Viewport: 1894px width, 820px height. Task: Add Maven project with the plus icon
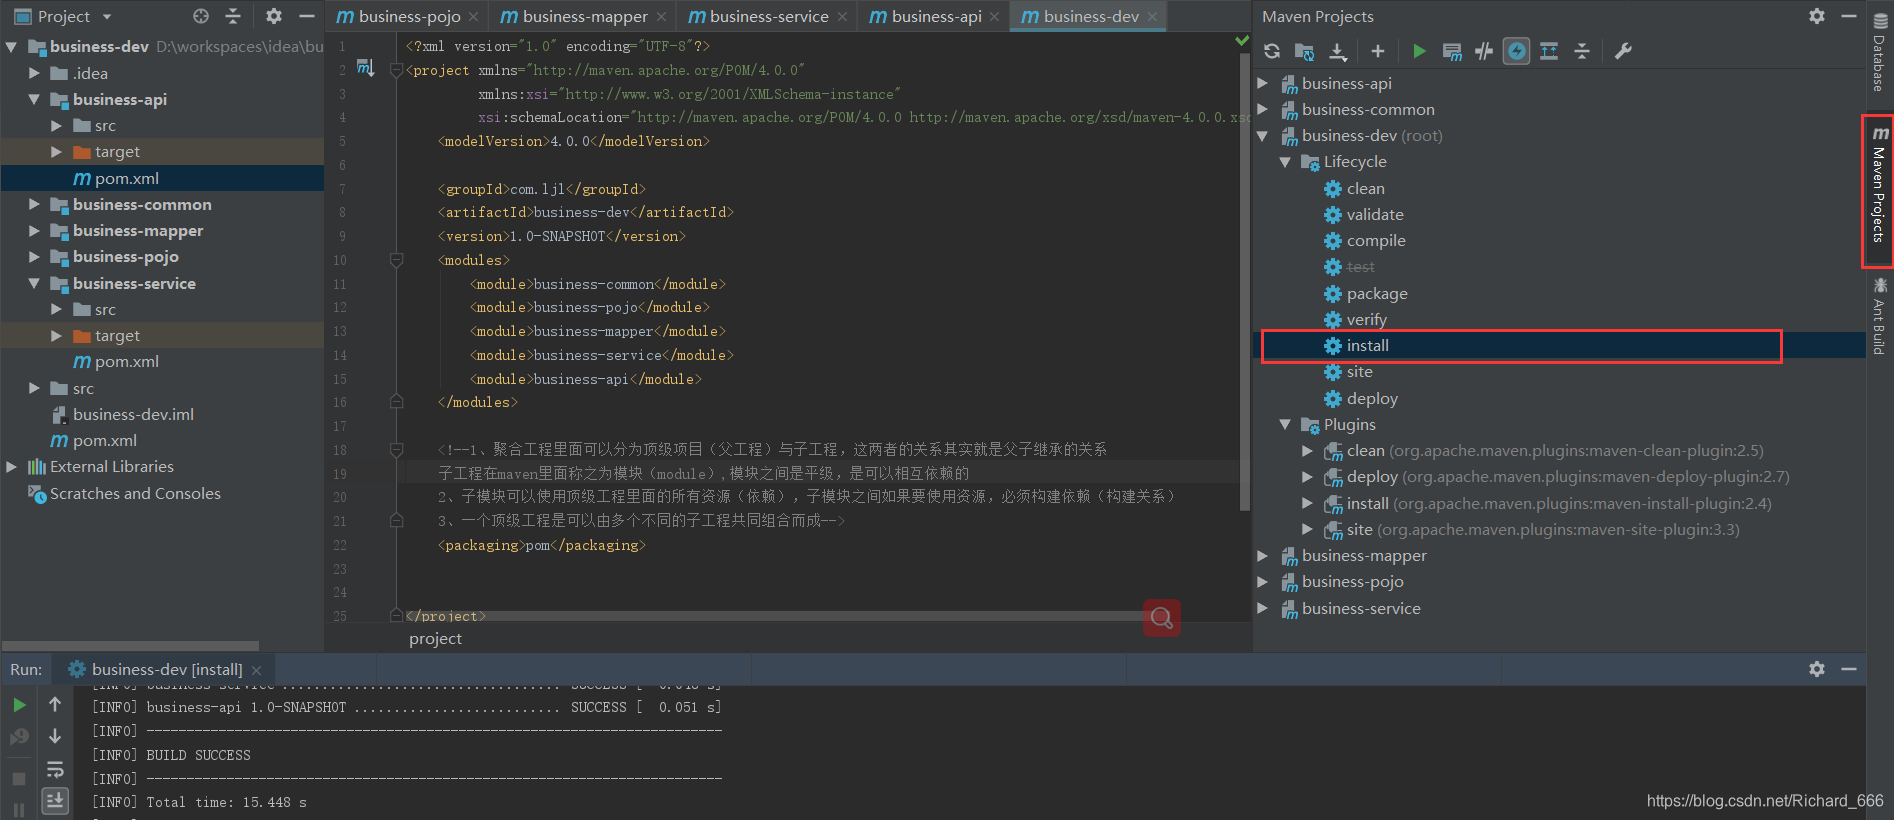(x=1378, y=51)
